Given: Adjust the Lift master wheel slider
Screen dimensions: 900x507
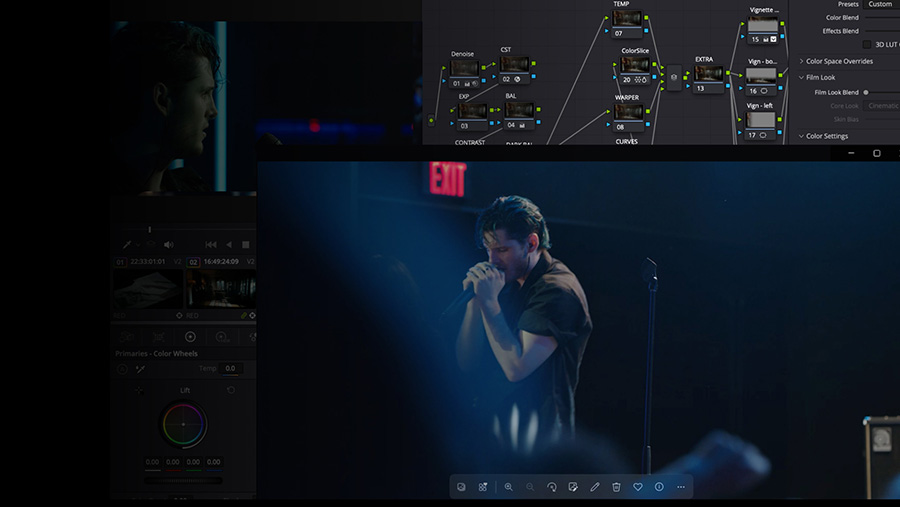Looking at the screenshot, I should pyautogui.click(x=183, y=480).
